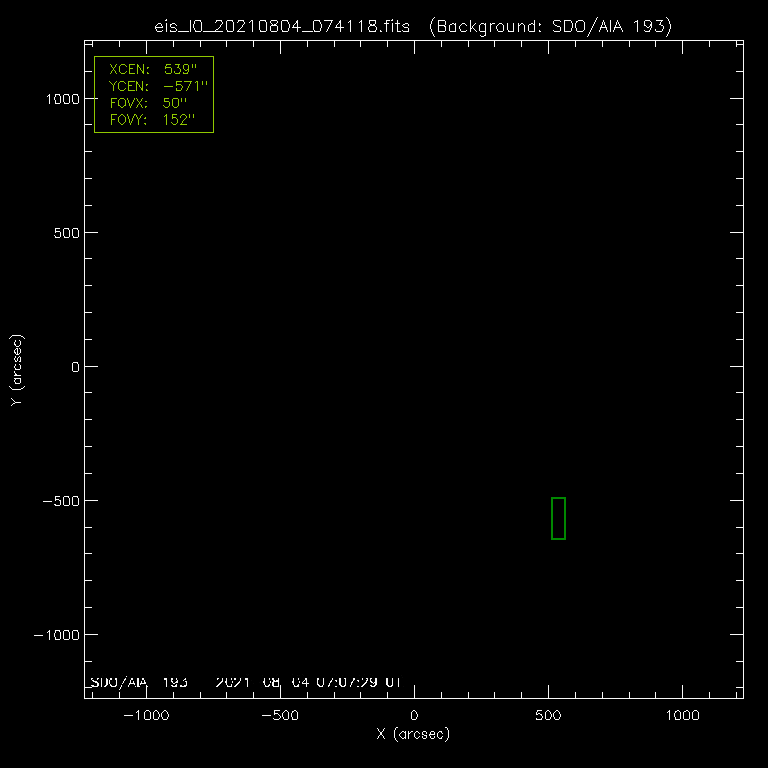Click the 1000 tick label on X axis

pyautogui.click(x=682, y=716)
